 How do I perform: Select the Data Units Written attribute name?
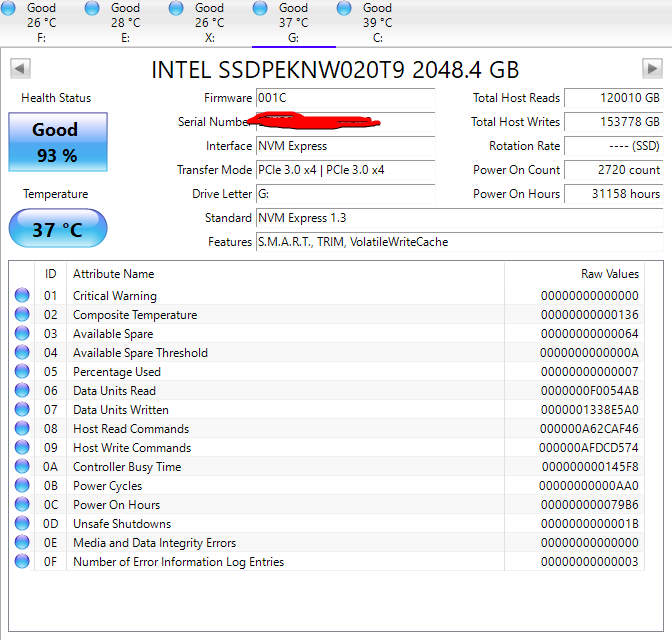(x=121, y=410)
